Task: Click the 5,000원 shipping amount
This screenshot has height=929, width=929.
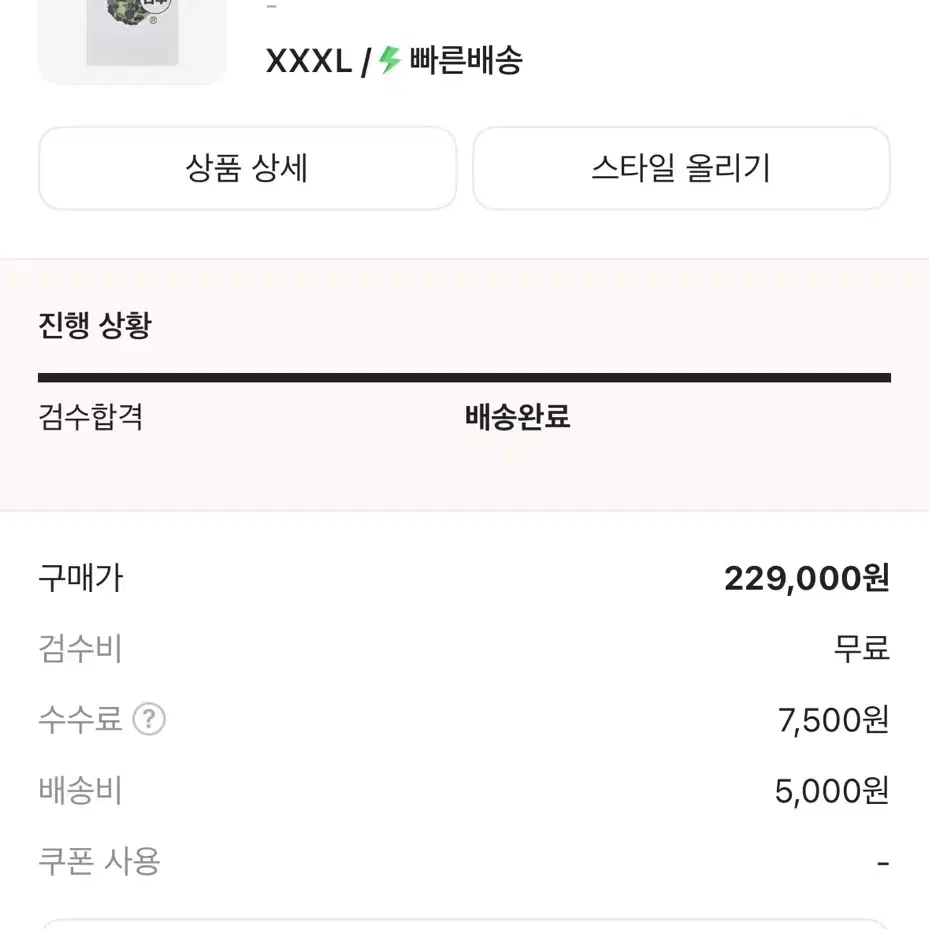Action: click(x=831, y=791)
